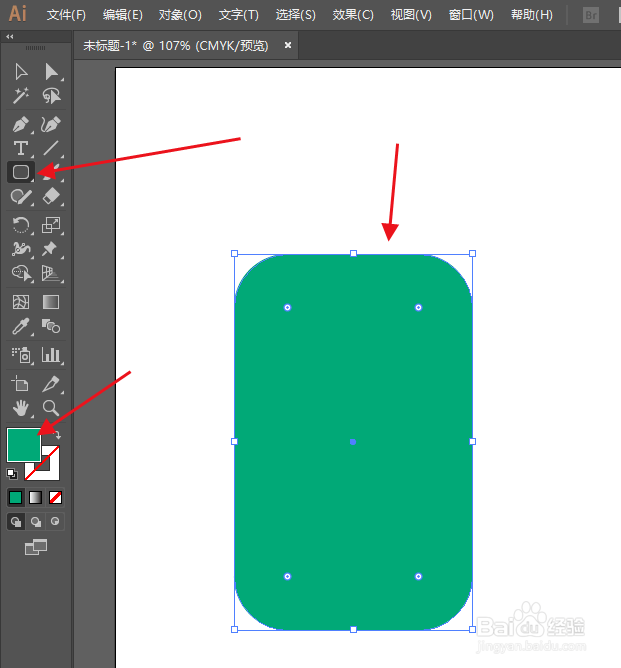Open the 对象(O) menu
The height and width of the screenshot is (668, 621).
click(x=180, y=15)
